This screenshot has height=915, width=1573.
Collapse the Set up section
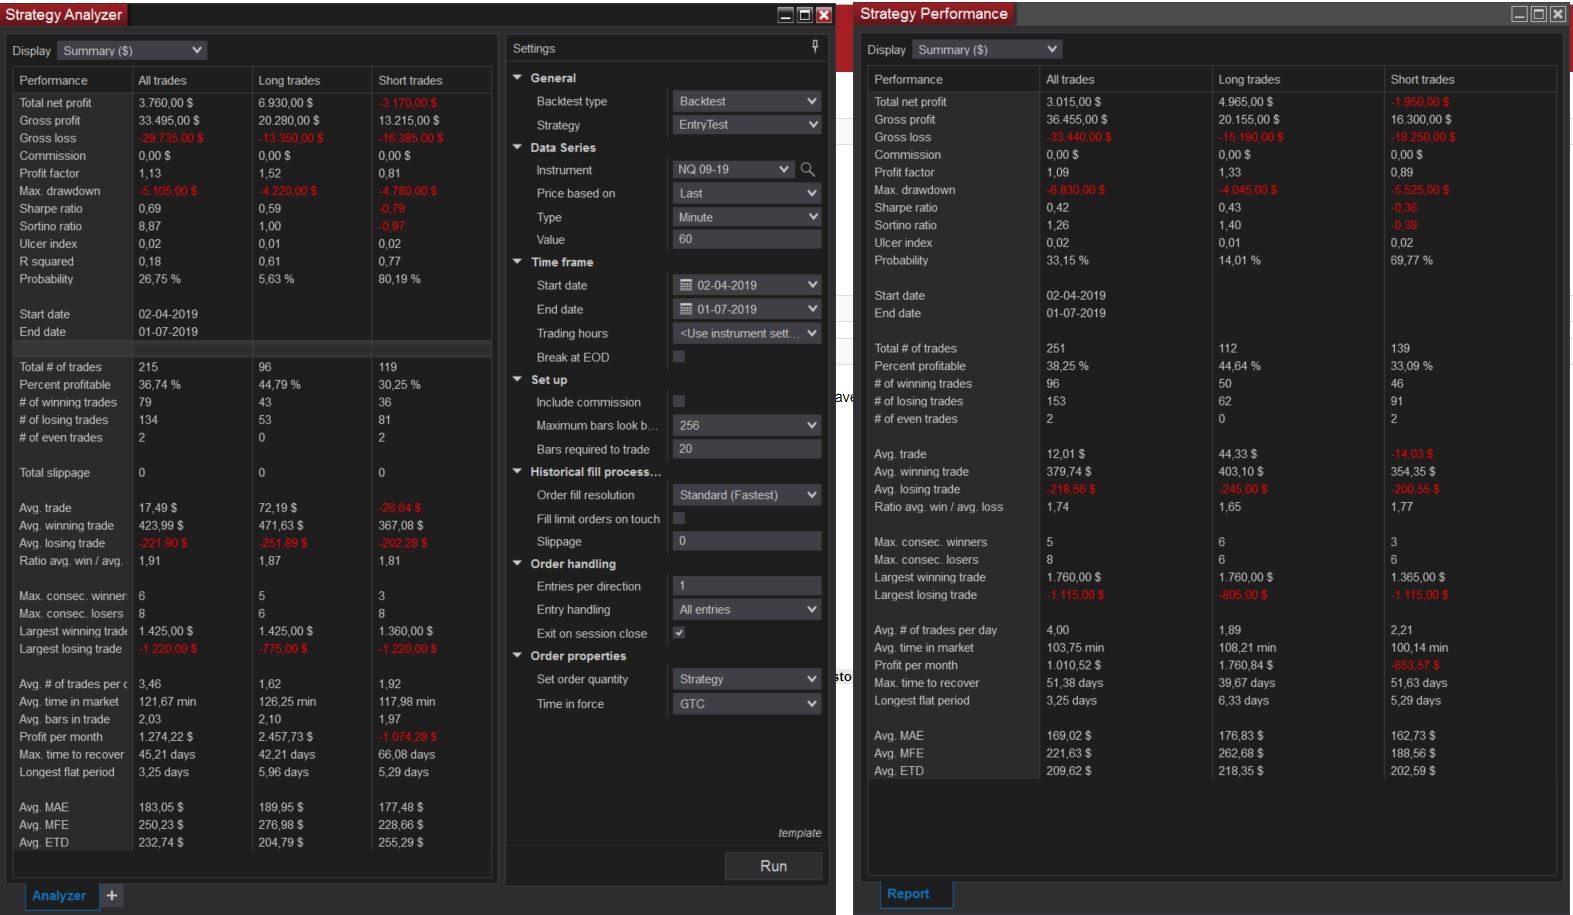(x=518, y=379)
